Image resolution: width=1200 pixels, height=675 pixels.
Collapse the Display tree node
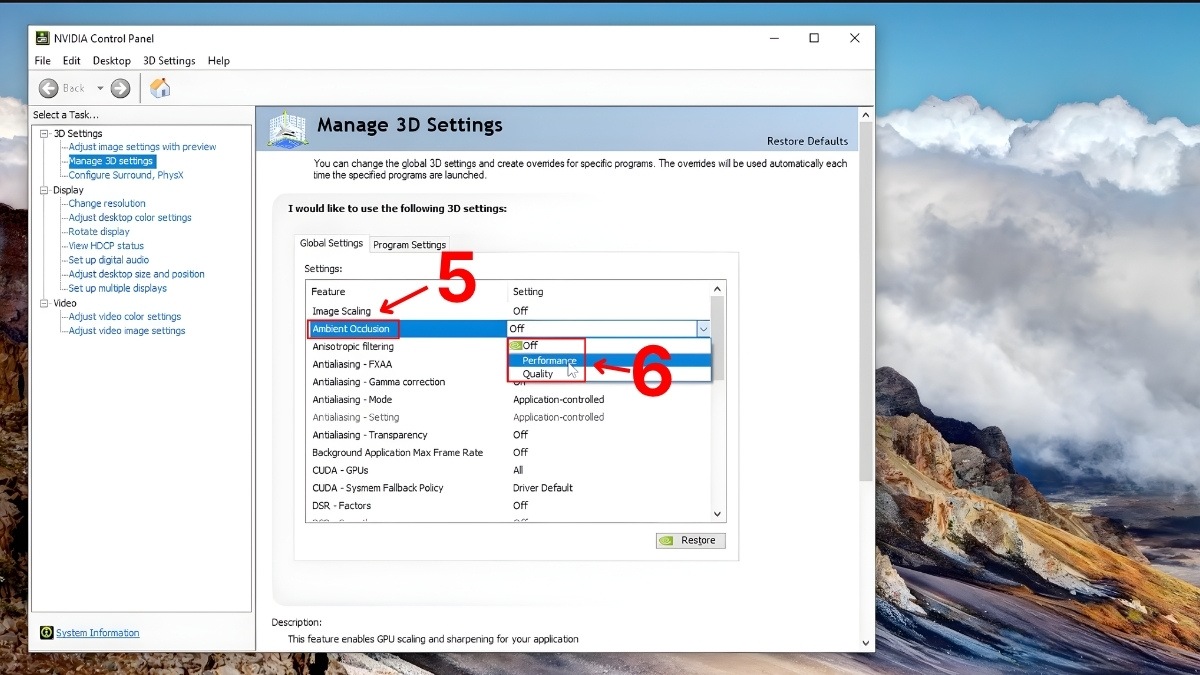tap(44, 190)
